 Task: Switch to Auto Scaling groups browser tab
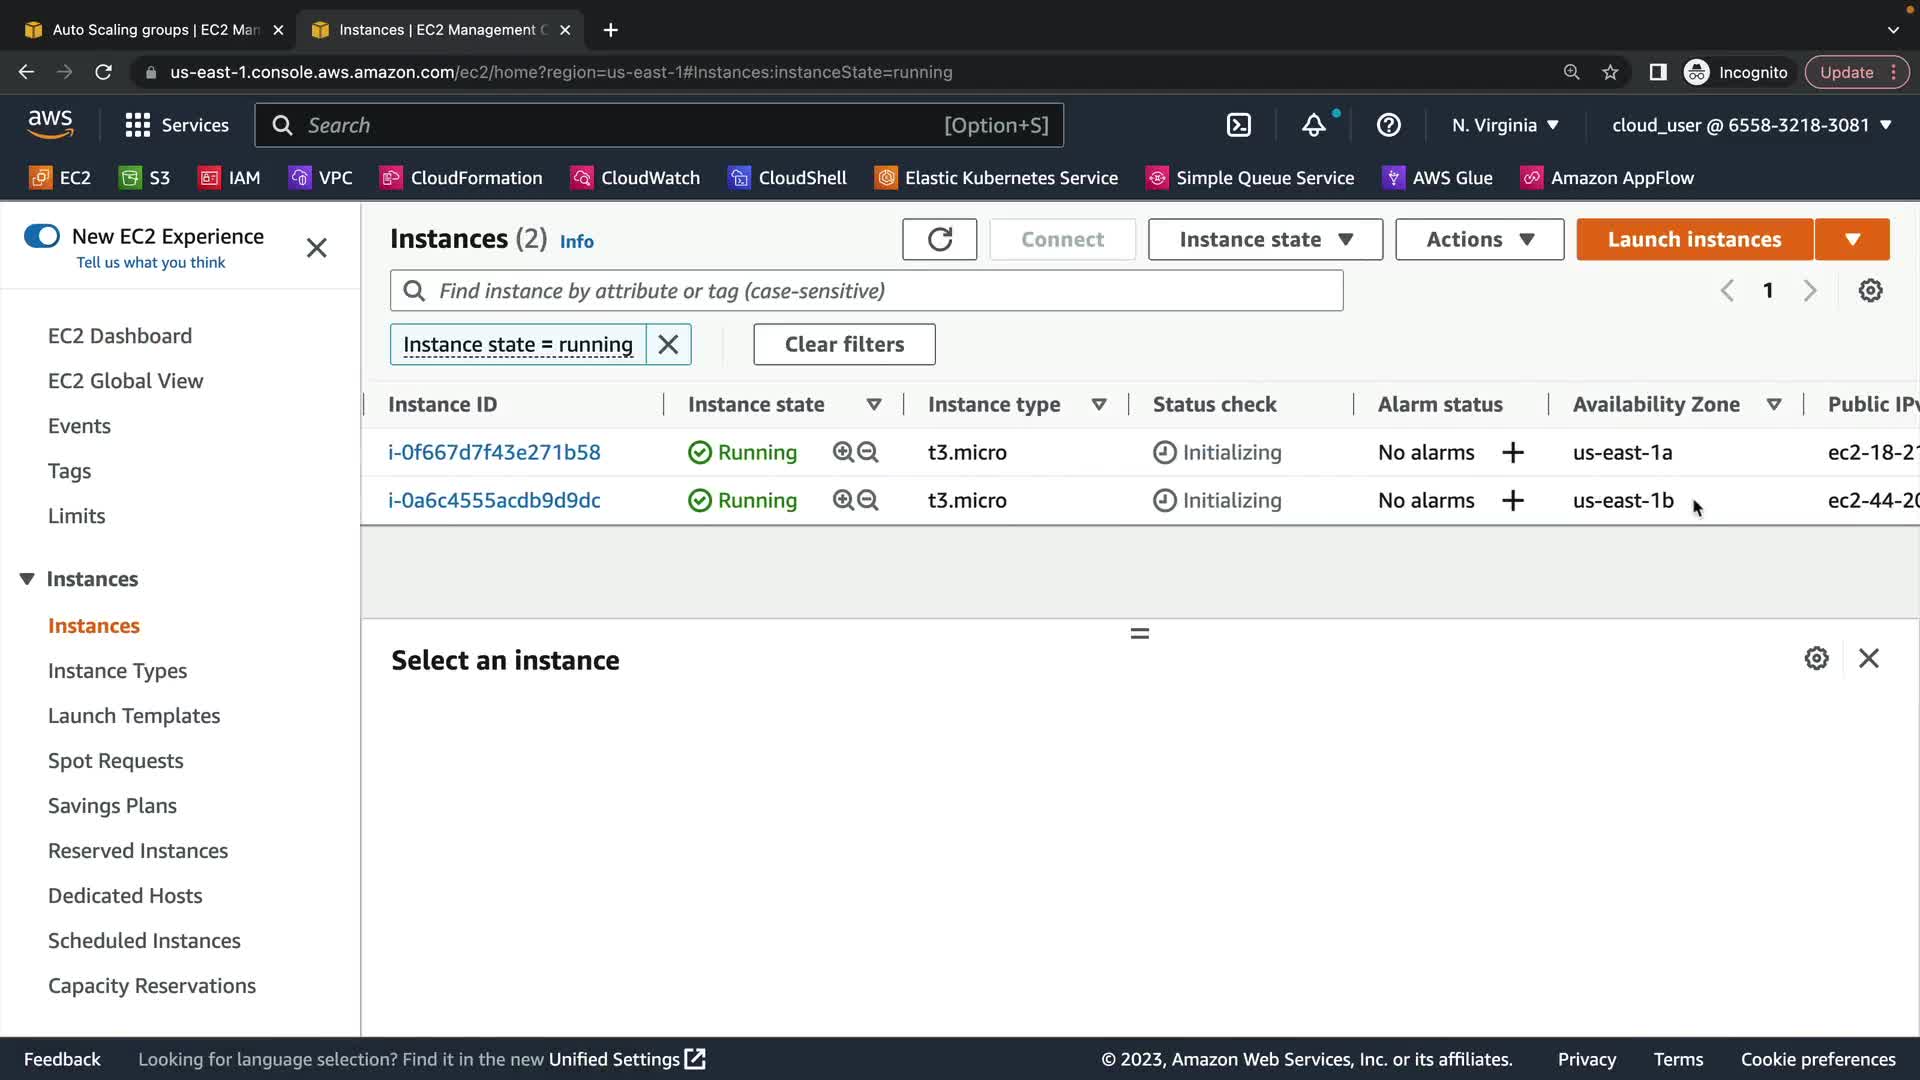pos(155,30)
